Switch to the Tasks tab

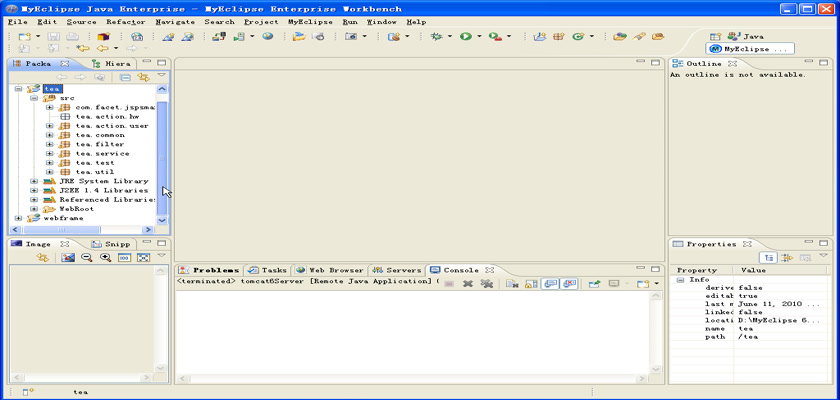[267, 270]
